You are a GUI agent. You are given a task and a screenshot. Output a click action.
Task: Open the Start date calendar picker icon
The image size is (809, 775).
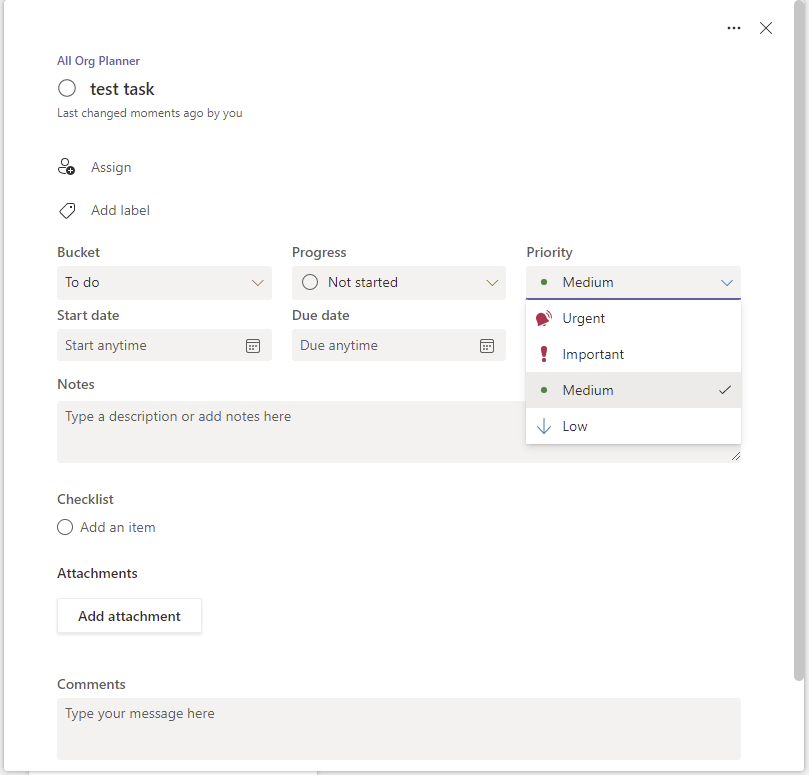[x=253, y=346]
